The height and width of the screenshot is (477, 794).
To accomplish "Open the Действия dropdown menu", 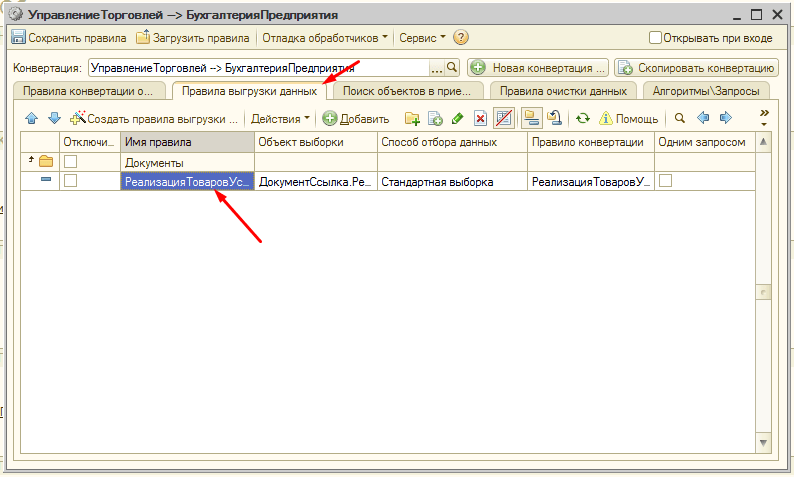I will pyautogui.click(x=280, y=118).
